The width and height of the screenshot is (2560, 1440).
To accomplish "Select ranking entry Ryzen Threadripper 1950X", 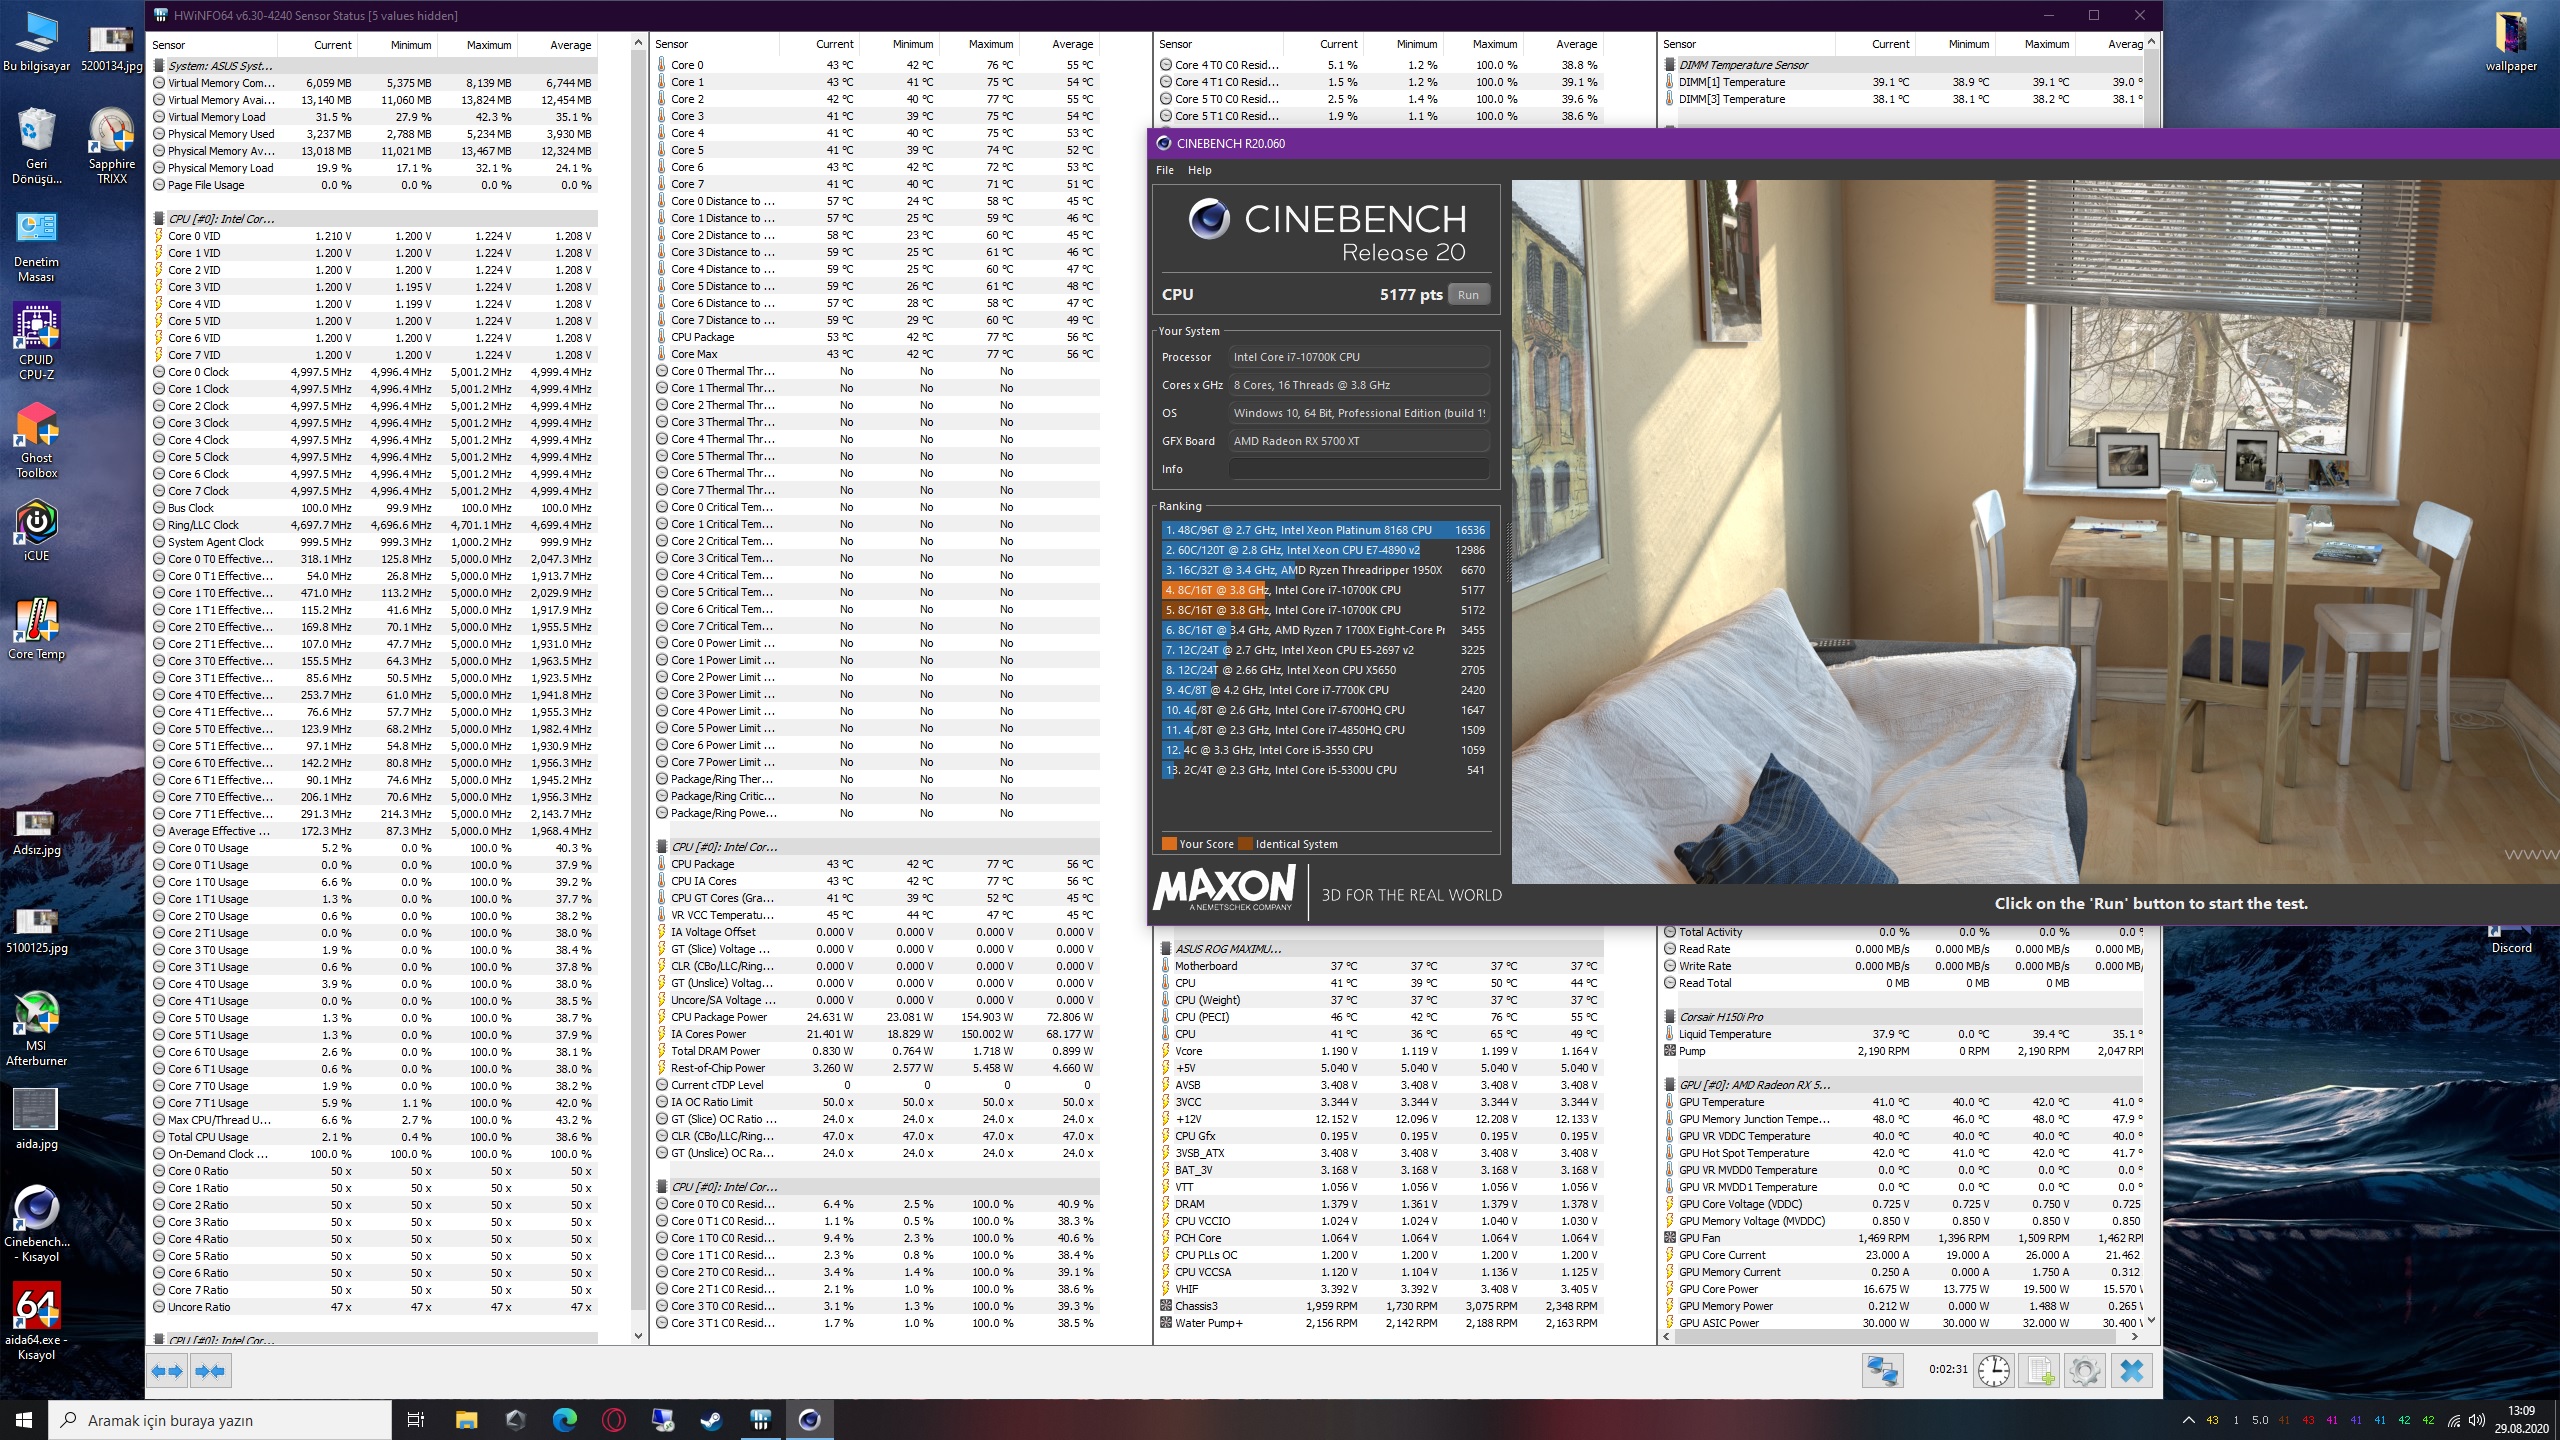I will point(1325,570).
